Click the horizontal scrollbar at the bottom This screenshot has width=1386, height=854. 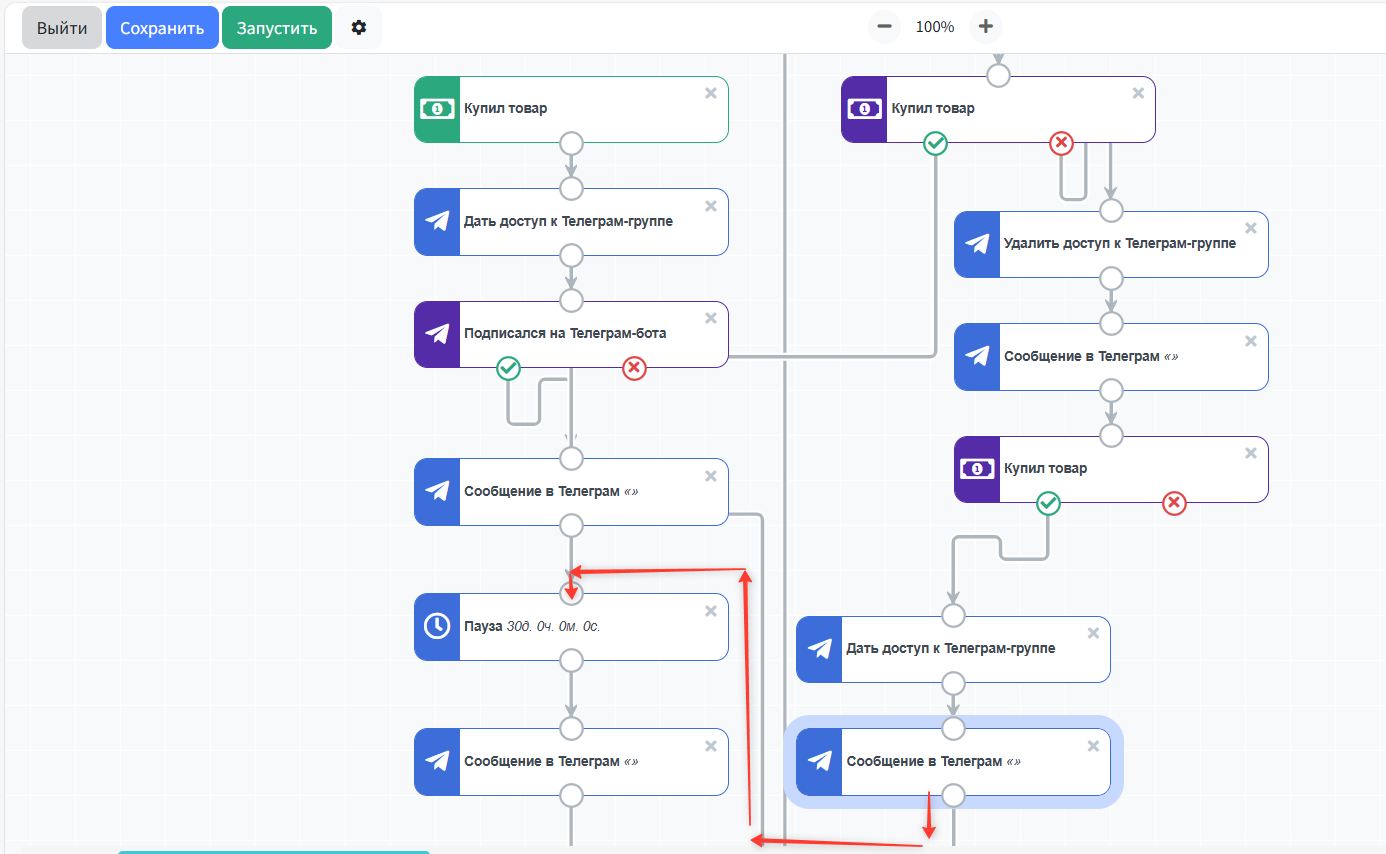point(273,851)
